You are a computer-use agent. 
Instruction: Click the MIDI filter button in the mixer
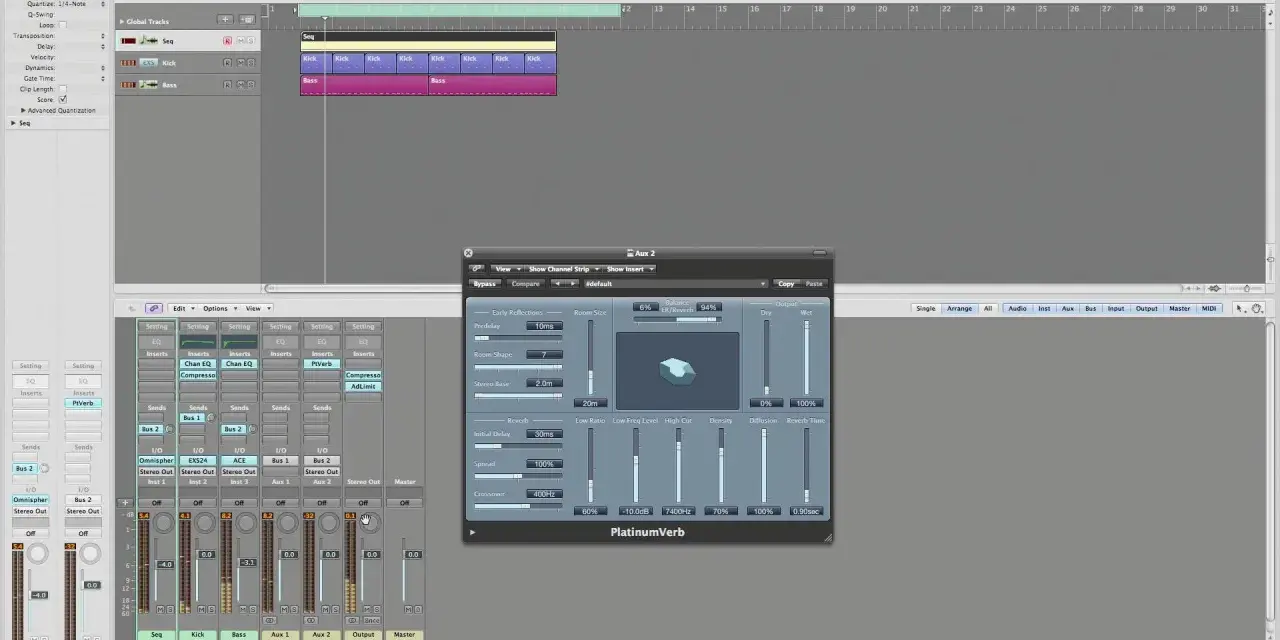point(1209,308)
